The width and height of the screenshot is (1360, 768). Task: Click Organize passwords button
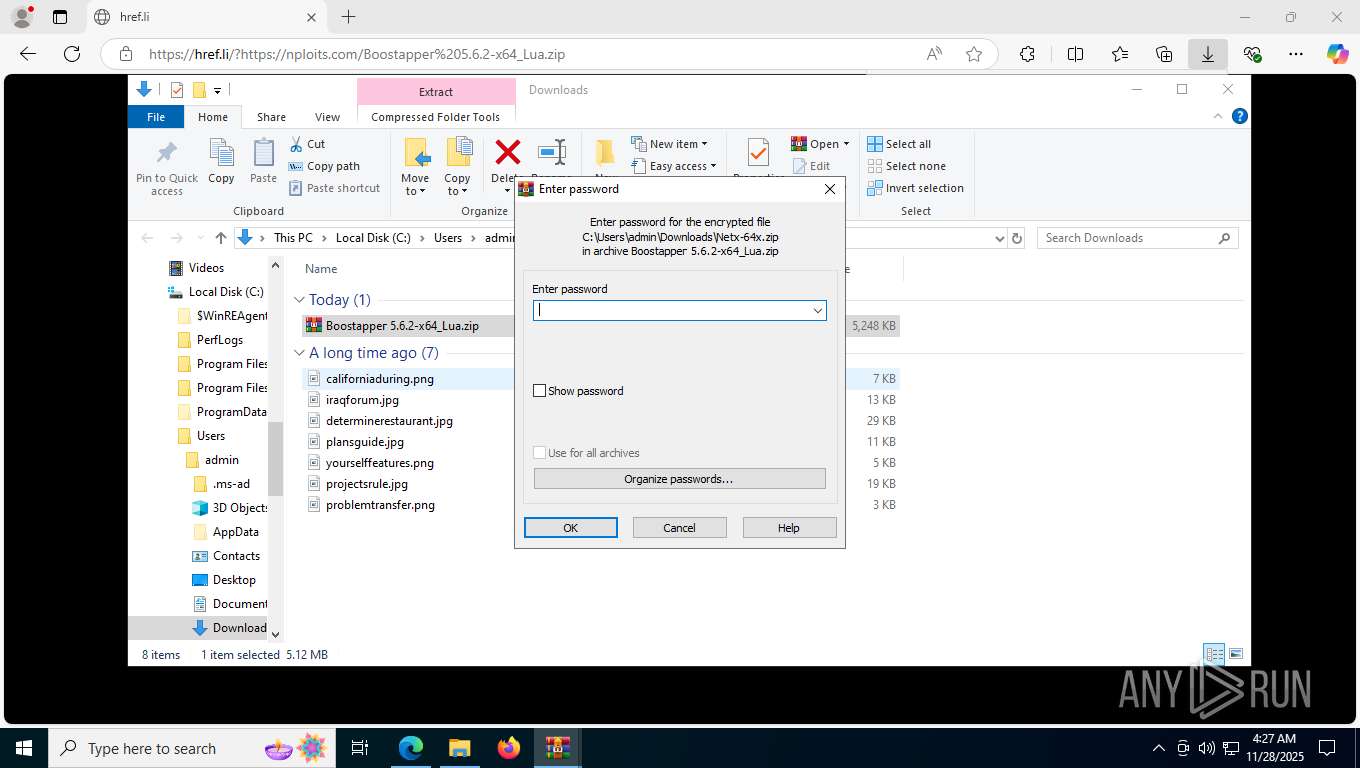click(679, 479)
